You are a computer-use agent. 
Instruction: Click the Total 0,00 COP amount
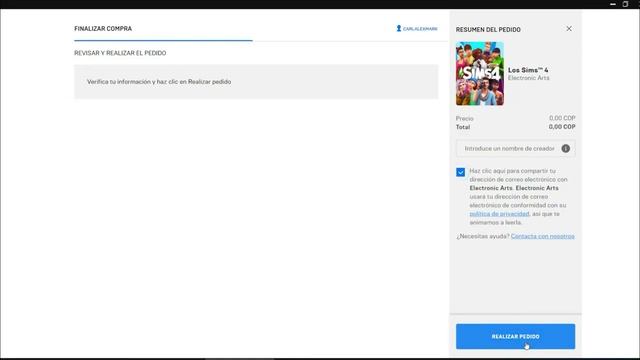(x=562, y=127)
